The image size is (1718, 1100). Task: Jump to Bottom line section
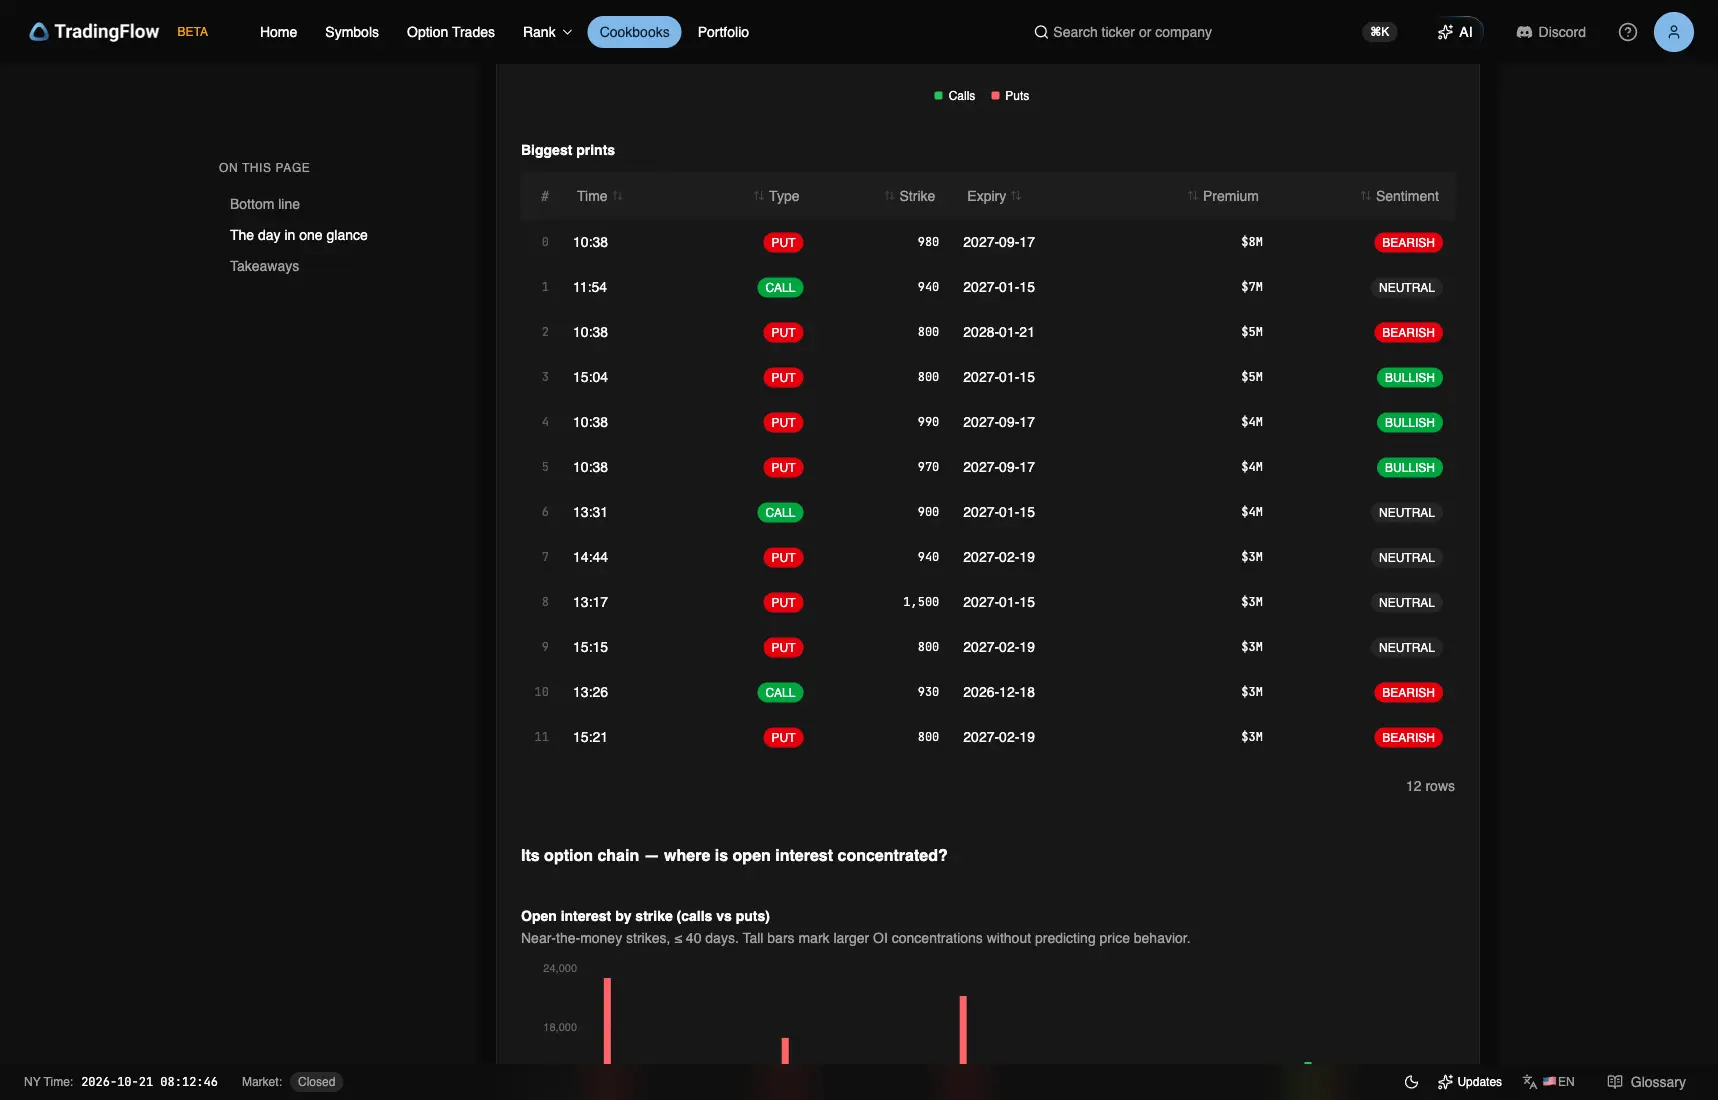265,204
